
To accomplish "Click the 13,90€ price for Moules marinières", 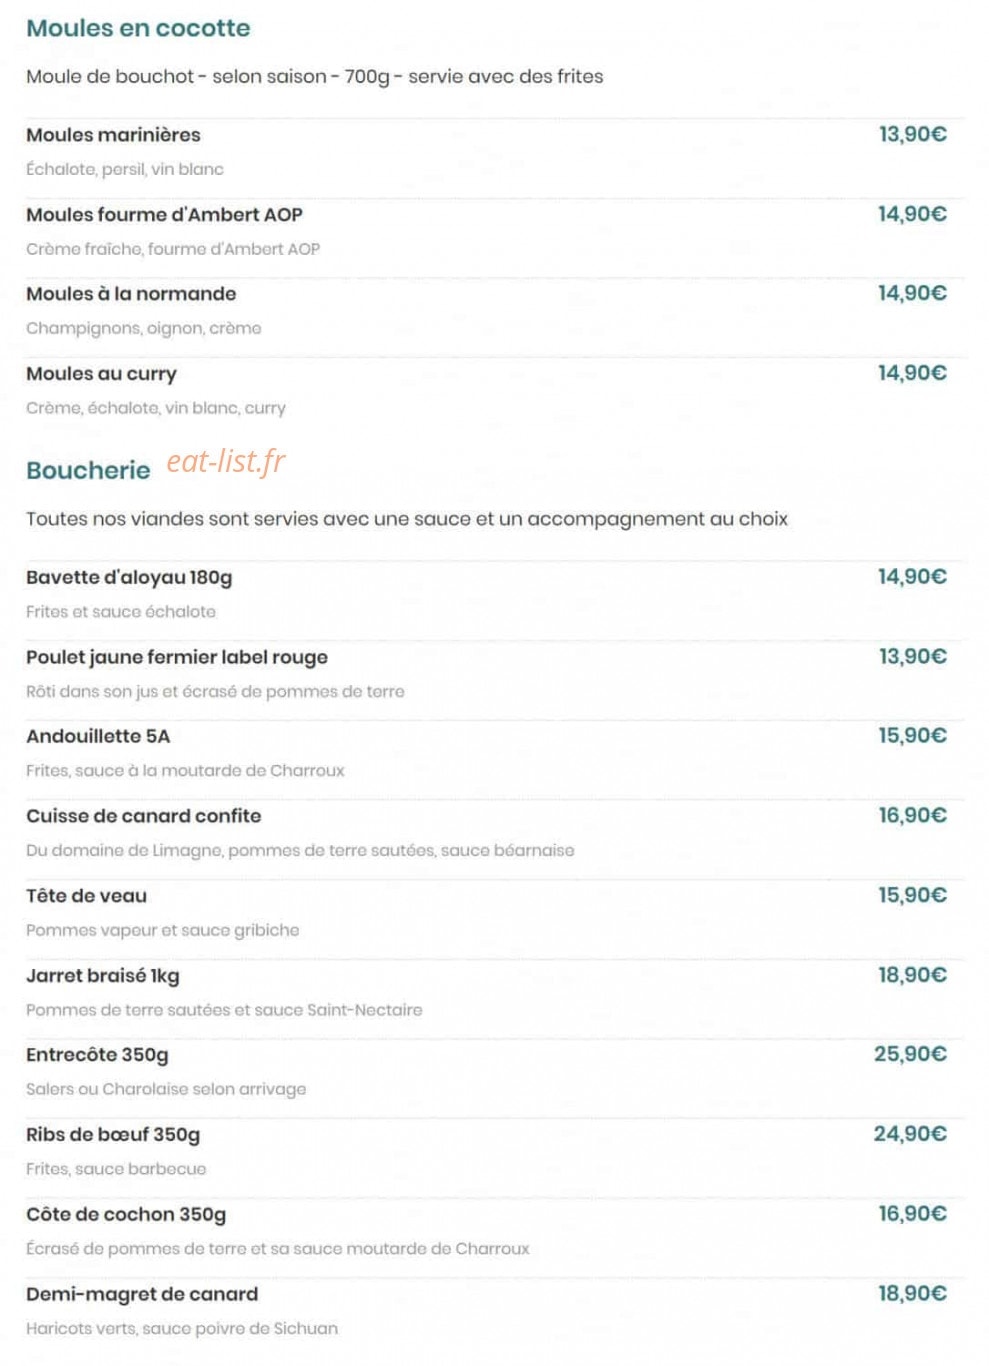I will pos(912,134).
